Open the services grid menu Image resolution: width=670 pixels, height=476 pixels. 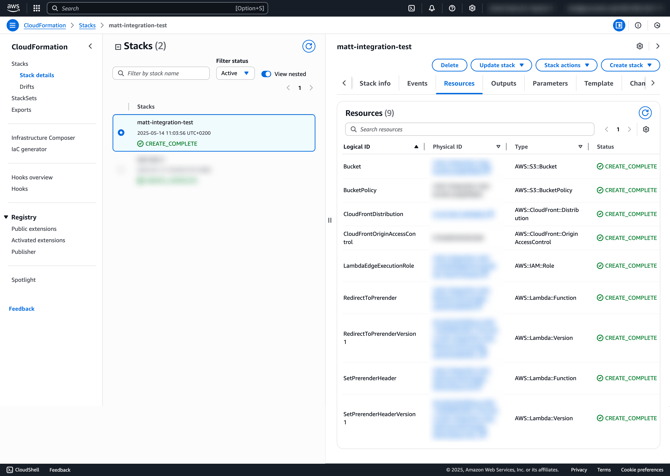(x=37, y=8)
